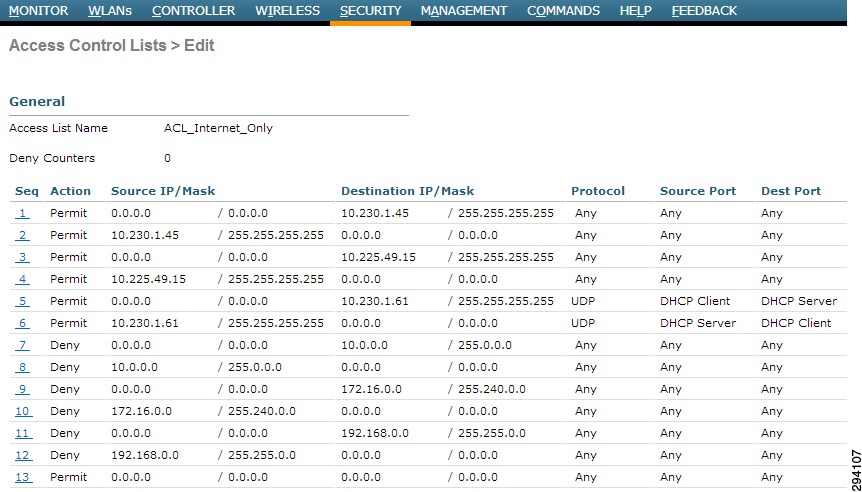Open ACL rule sequence 1
This screenshot has width=862, height=492.
(22, 213)
